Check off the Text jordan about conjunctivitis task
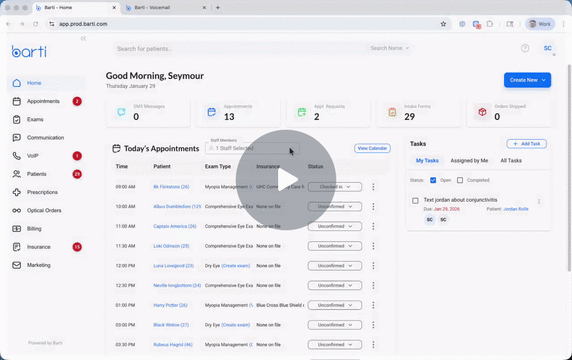This screenshot has width=572, height=360. pos(415,201)
